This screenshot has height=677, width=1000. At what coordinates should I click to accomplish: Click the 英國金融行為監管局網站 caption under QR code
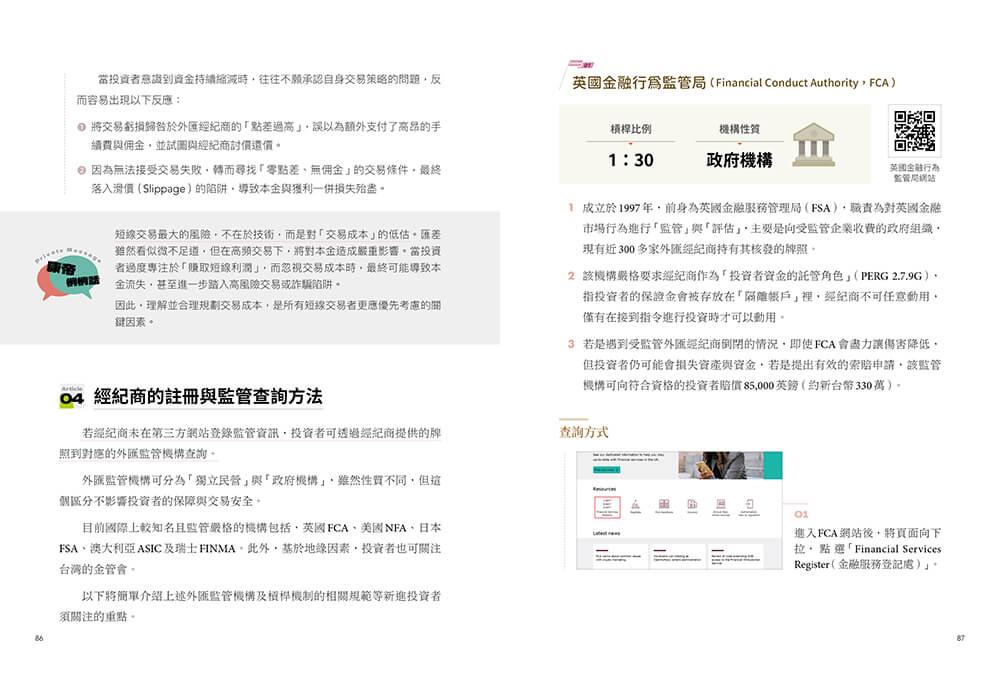[x=915, y=173]
